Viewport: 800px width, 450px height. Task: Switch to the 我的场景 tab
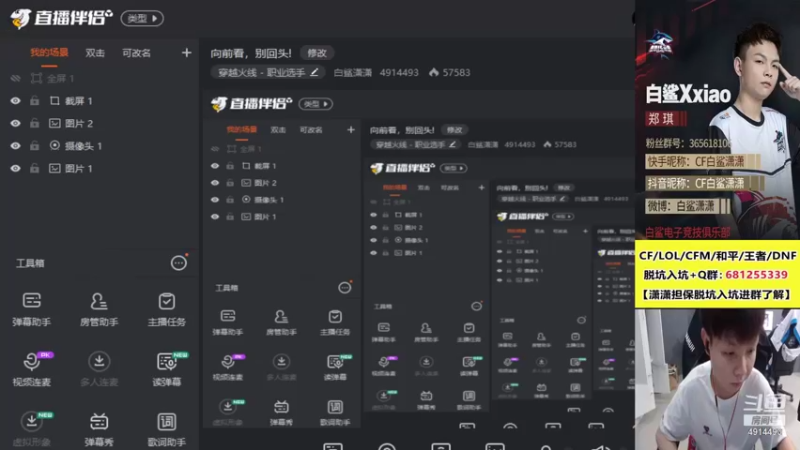coord(49,53)
